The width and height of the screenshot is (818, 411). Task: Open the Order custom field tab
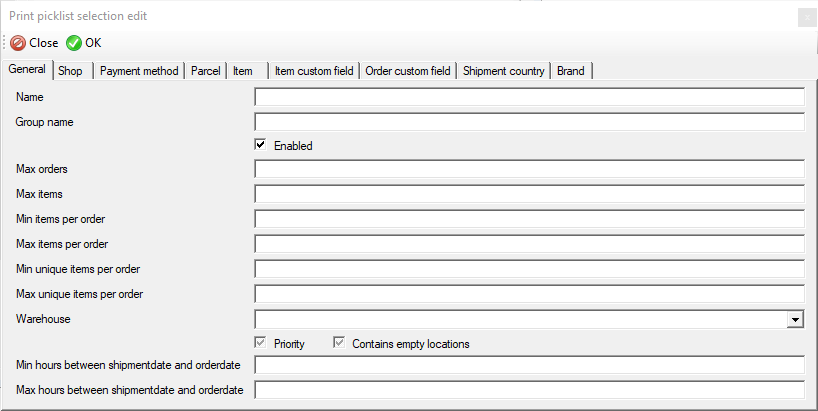click(408, 71)
